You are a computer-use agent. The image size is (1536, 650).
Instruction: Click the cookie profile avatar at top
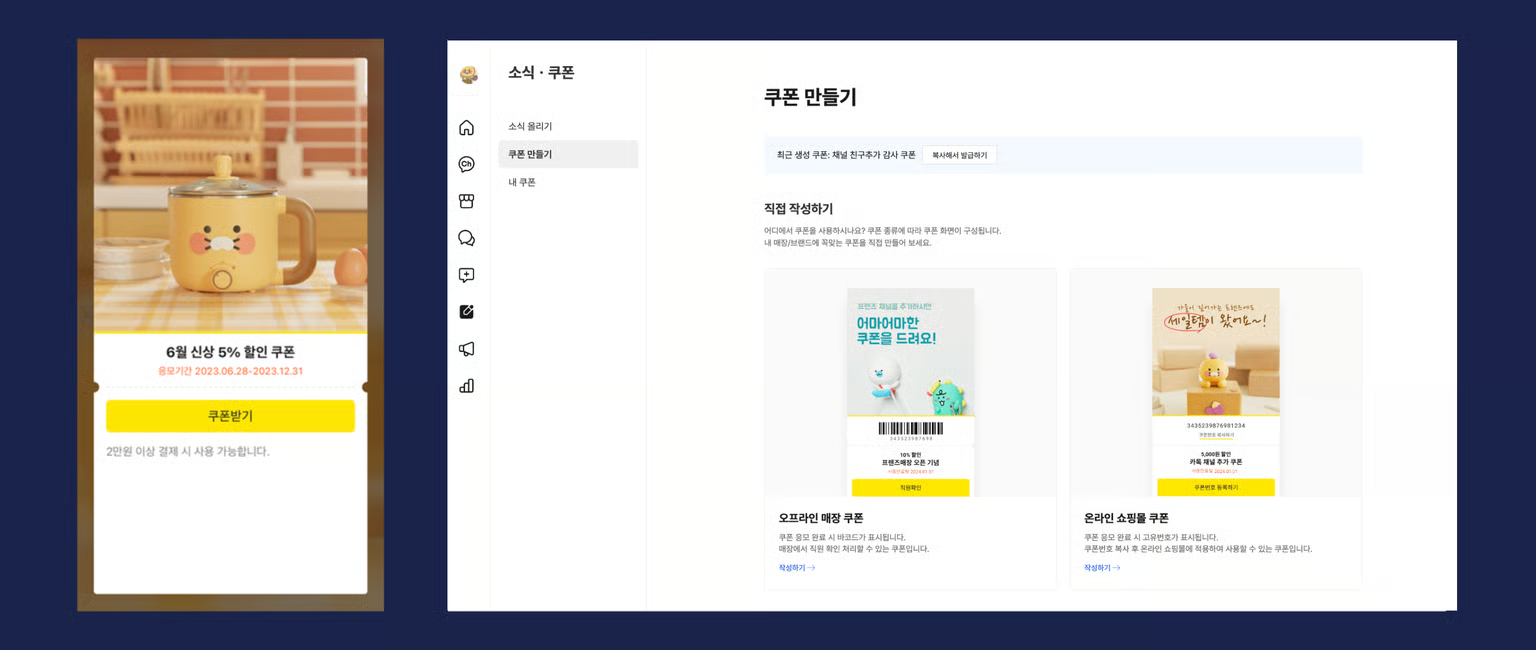pyautogui.click(x=468, y=74)
